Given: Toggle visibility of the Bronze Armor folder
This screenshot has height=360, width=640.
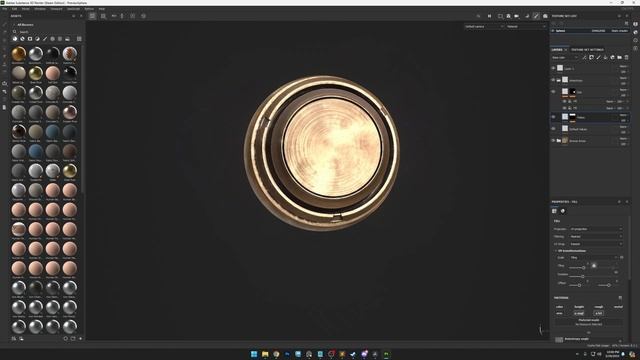Looking at the screenshot, I should tap(553, 140).
